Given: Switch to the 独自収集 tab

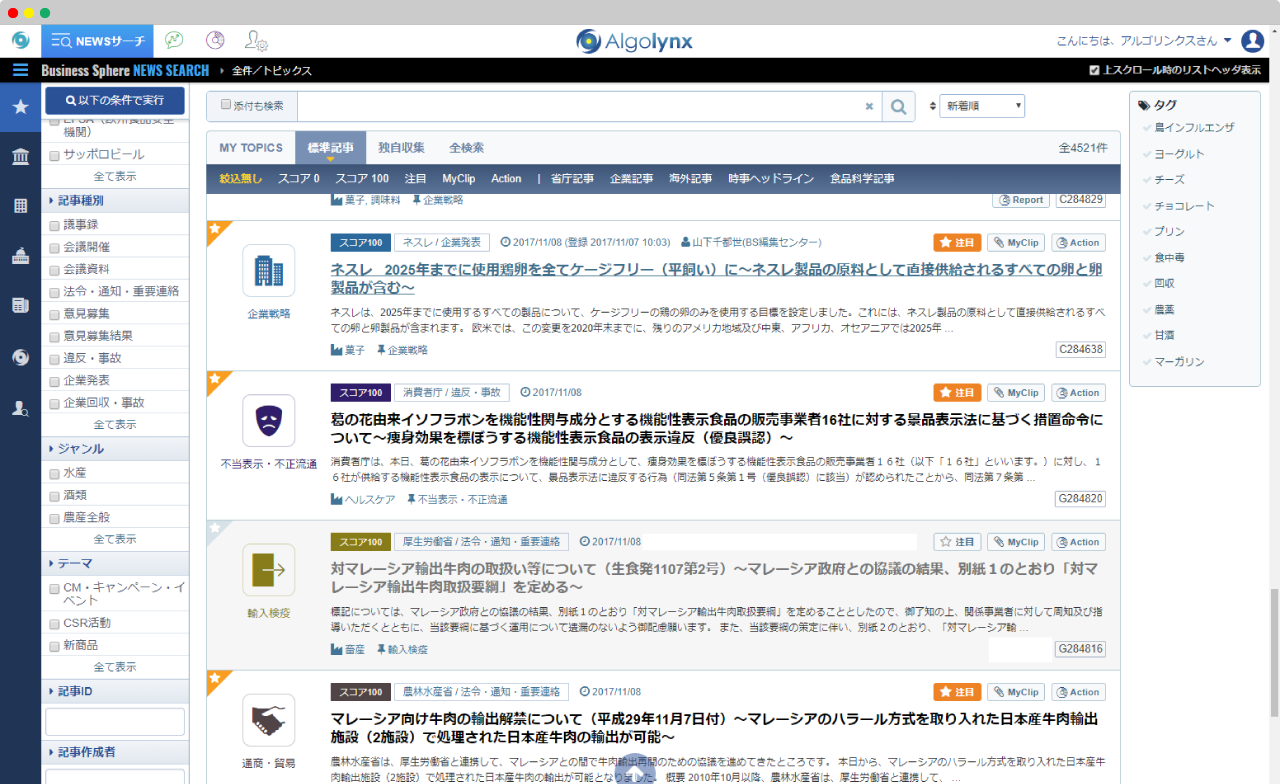Looking at the screenshot, I should (401, 148).
